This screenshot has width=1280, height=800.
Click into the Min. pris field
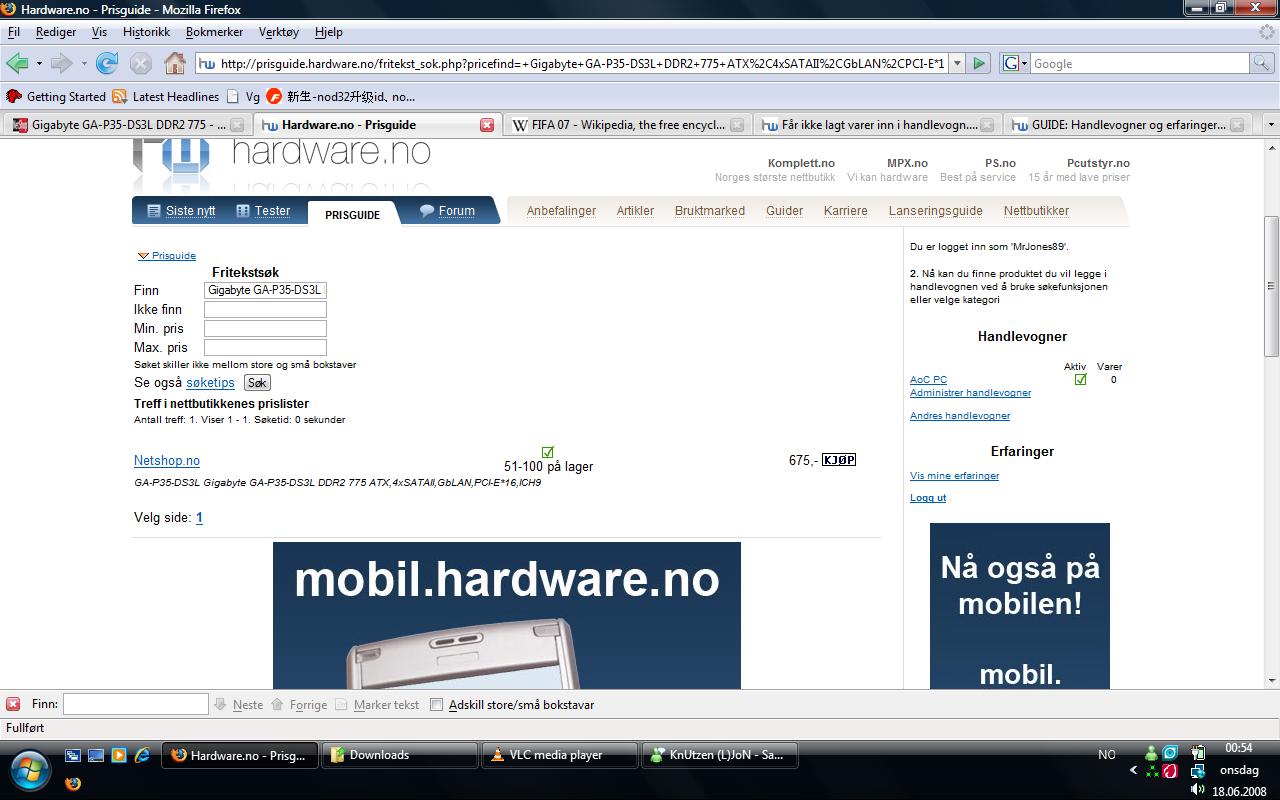(265, 328)
